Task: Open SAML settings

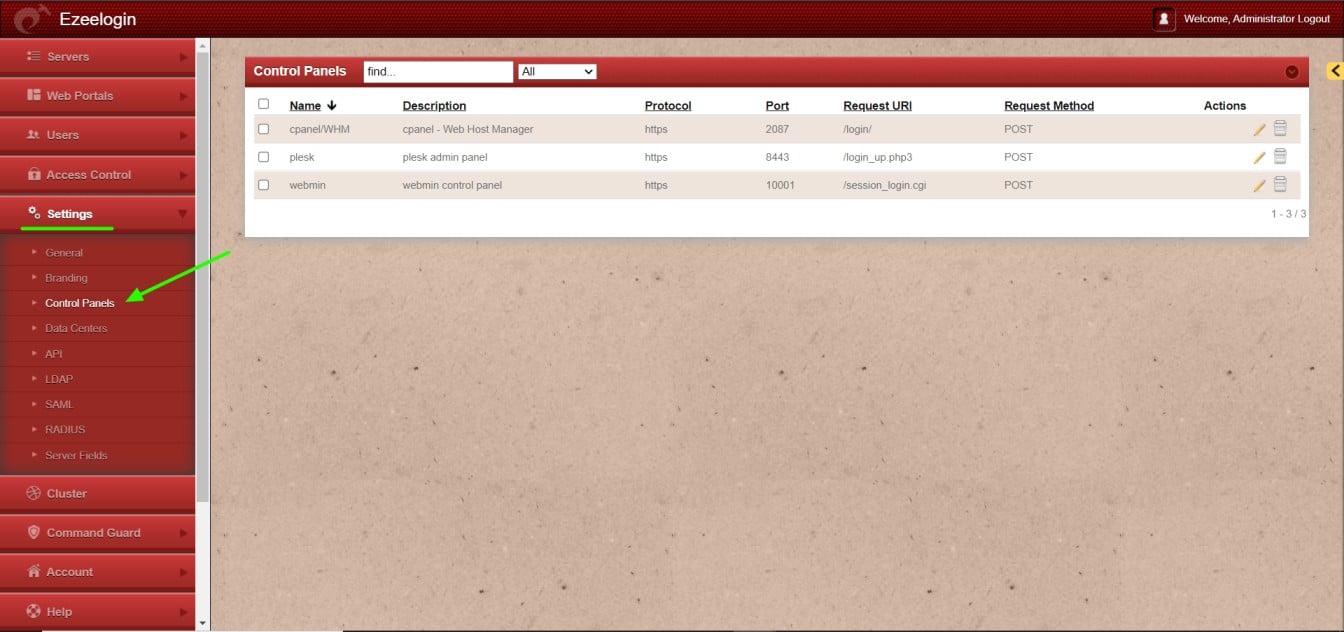Action: click(x=59, y=404)
